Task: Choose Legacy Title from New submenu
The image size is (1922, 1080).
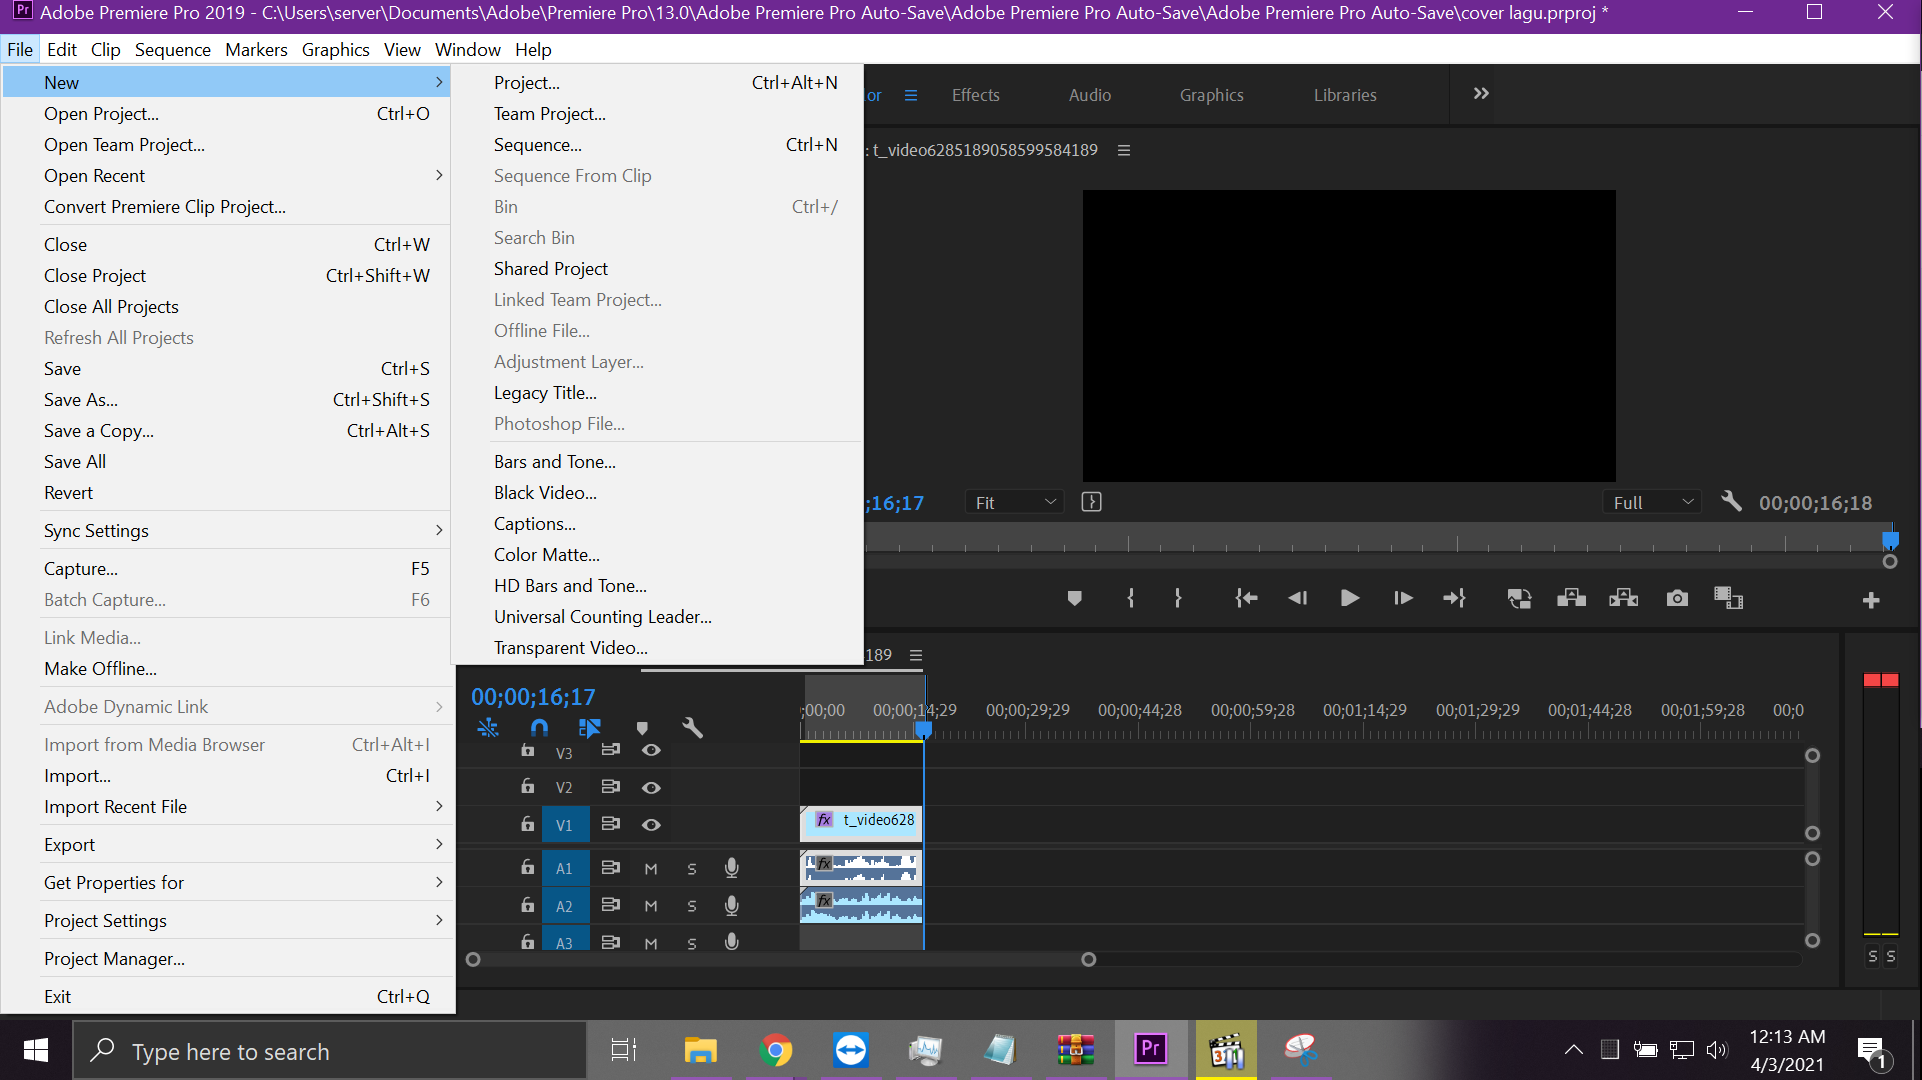Action: 545,393
